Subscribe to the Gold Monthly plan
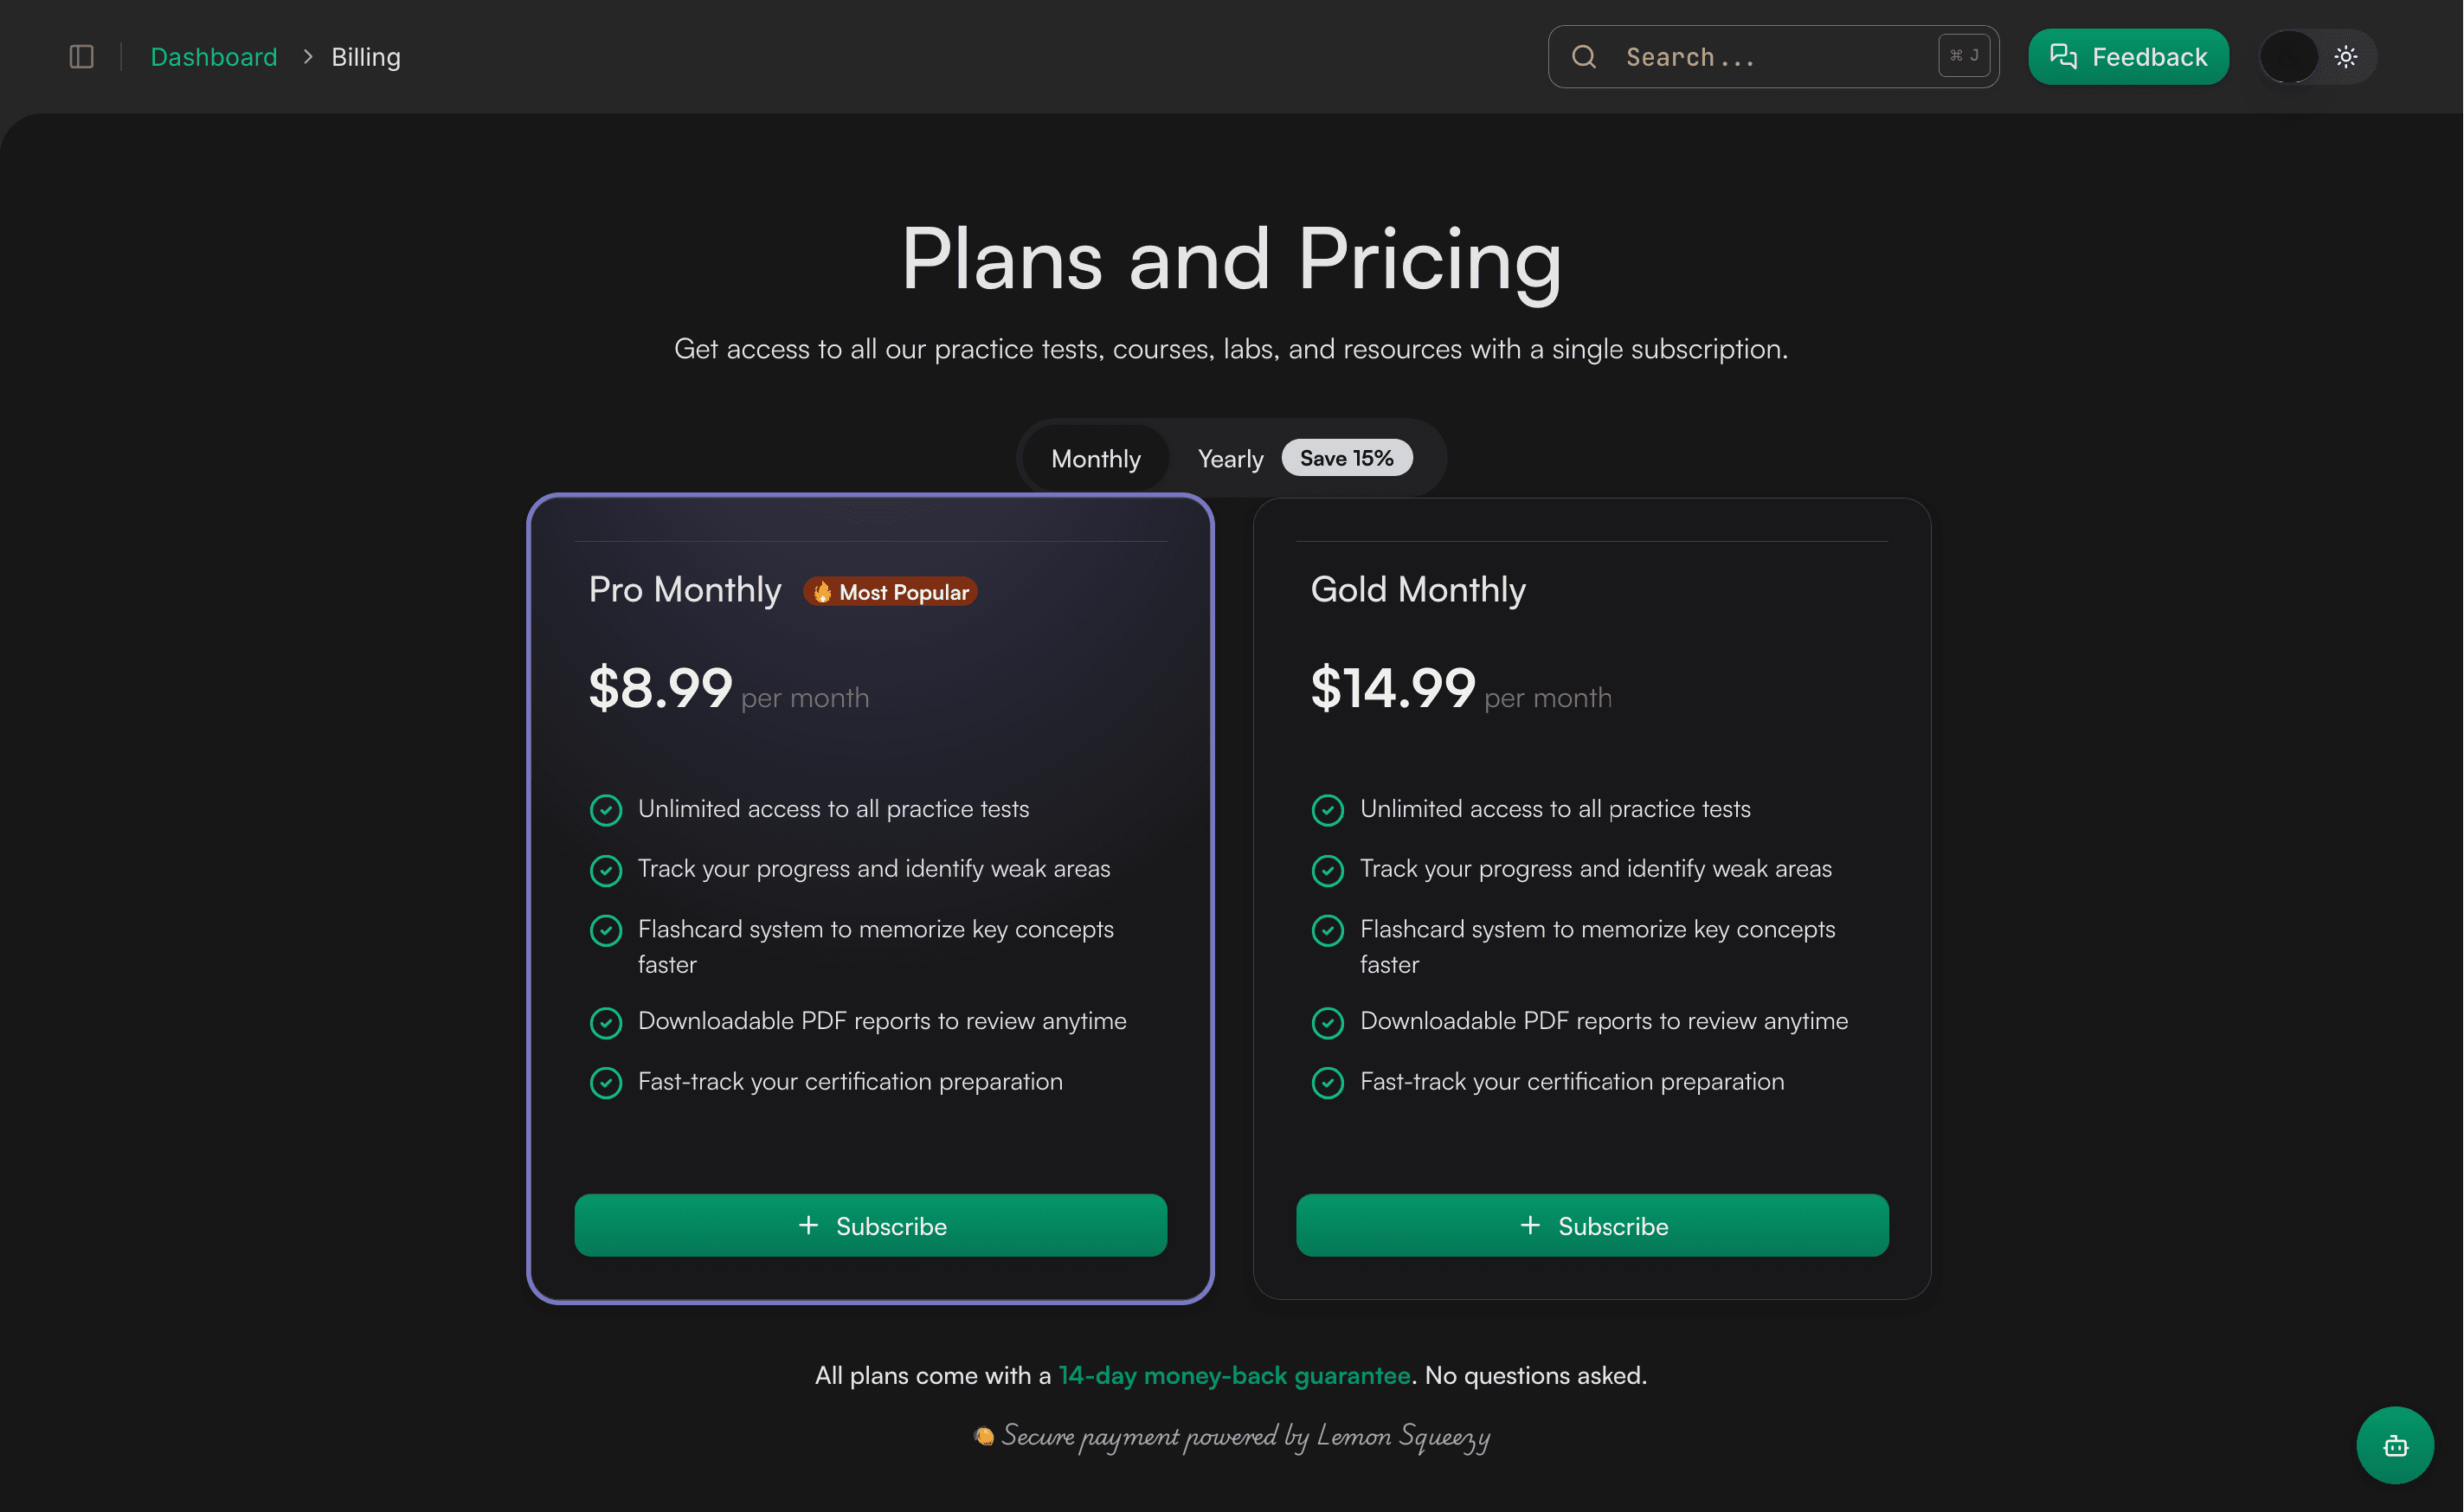 click(x=1592, y=1225)
